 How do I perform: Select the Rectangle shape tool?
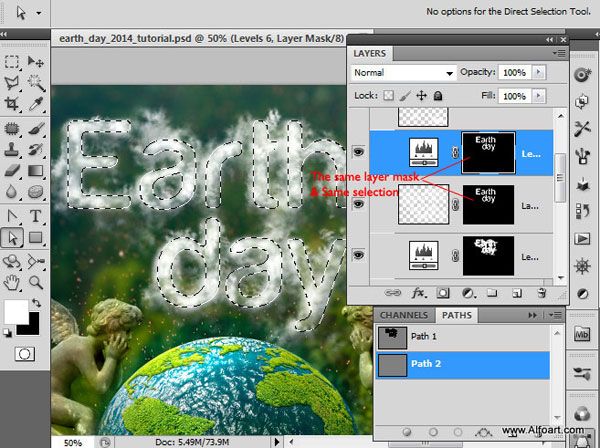(x=36, y=238)
